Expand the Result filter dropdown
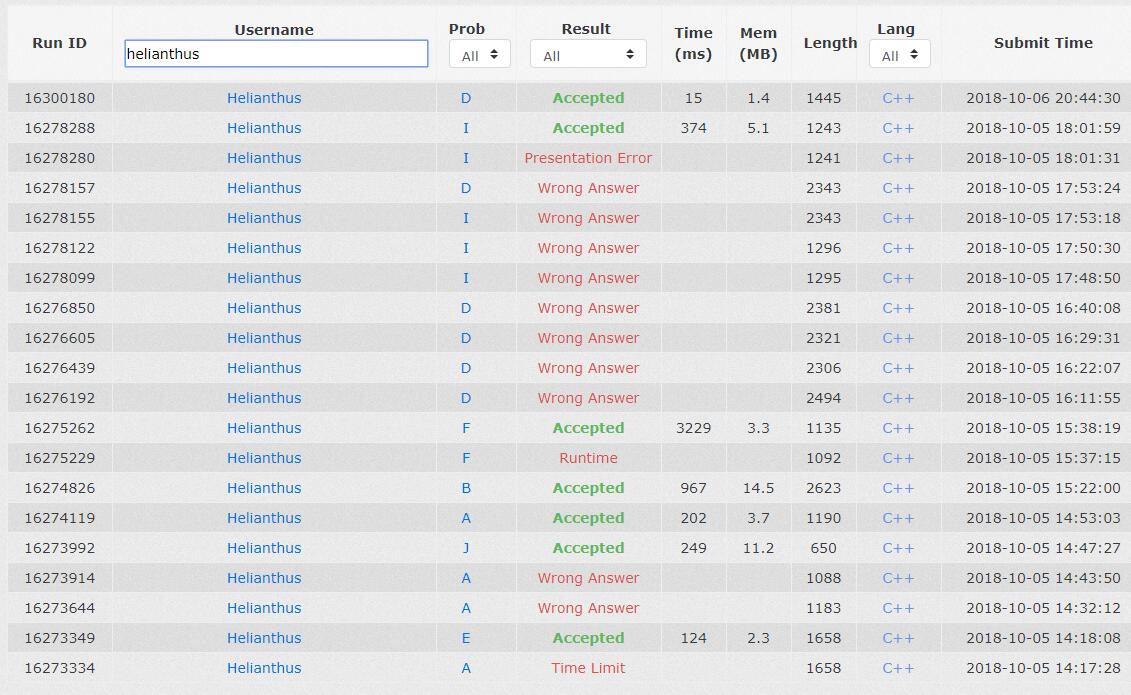 tap(588, 55)
